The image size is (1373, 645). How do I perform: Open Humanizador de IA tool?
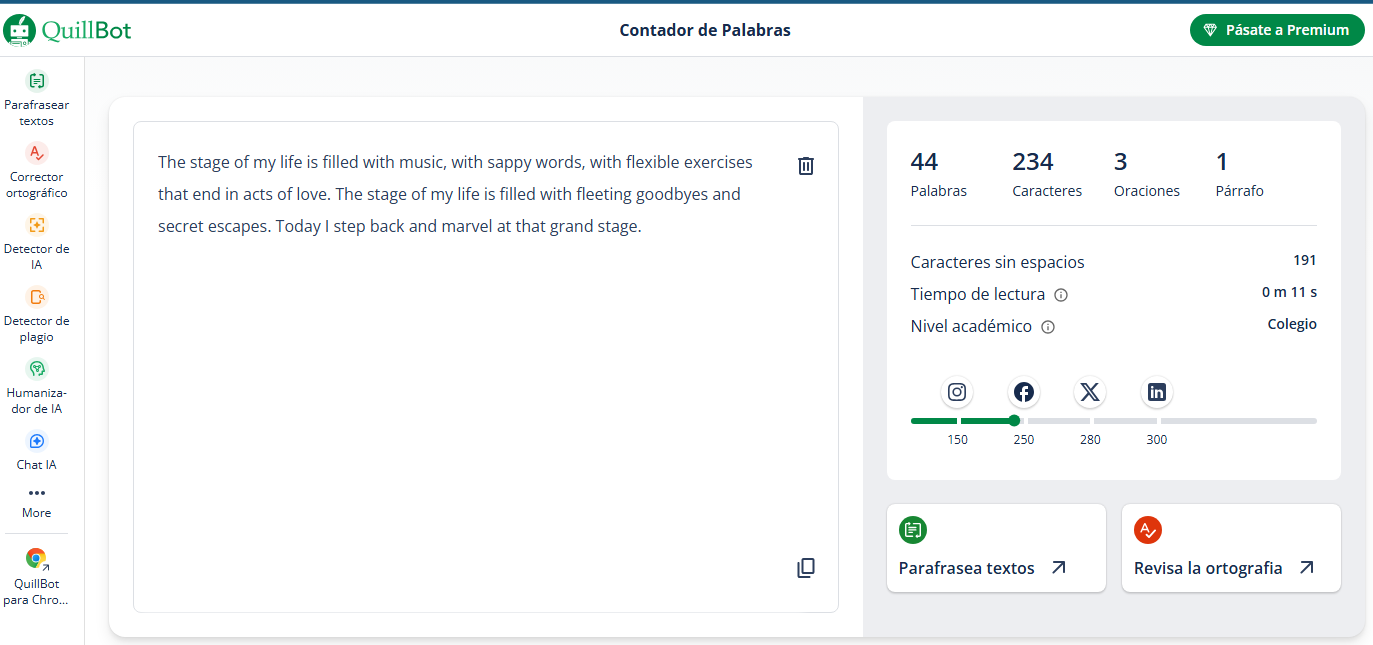(37, 387)
